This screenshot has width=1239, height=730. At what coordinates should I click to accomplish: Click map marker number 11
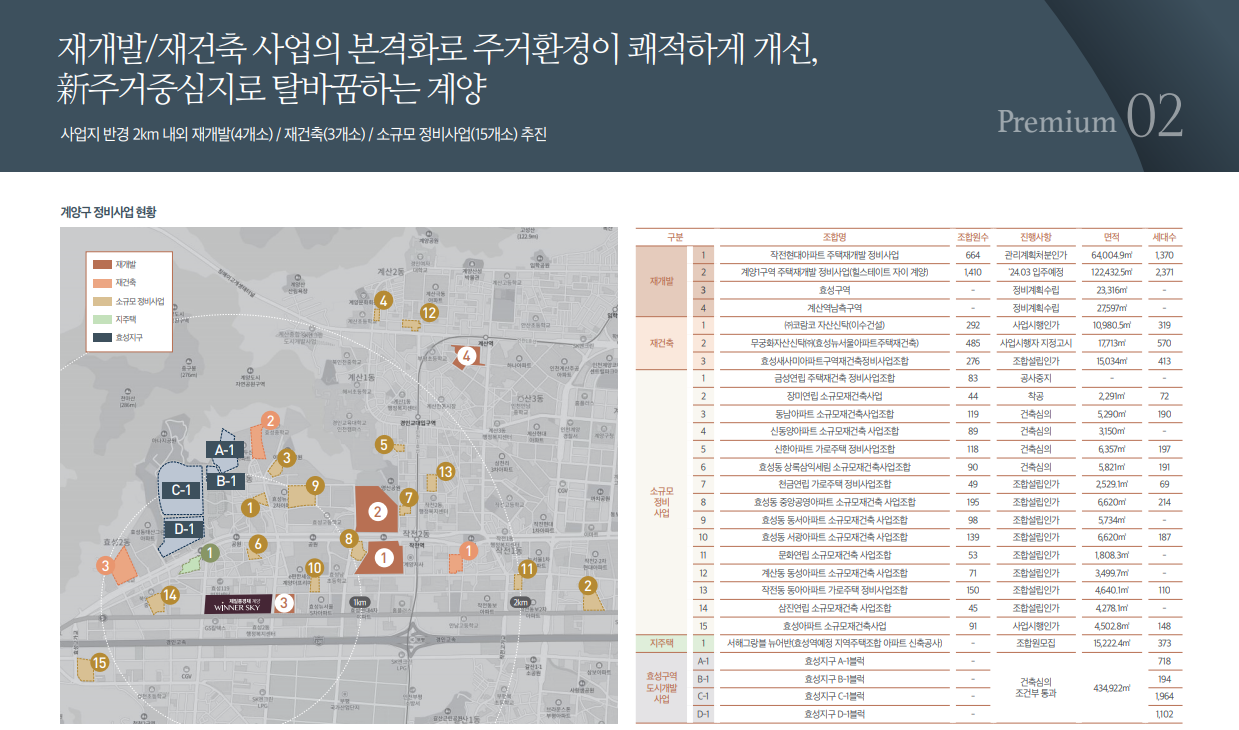pyautogui.click(x=526, y=570)
